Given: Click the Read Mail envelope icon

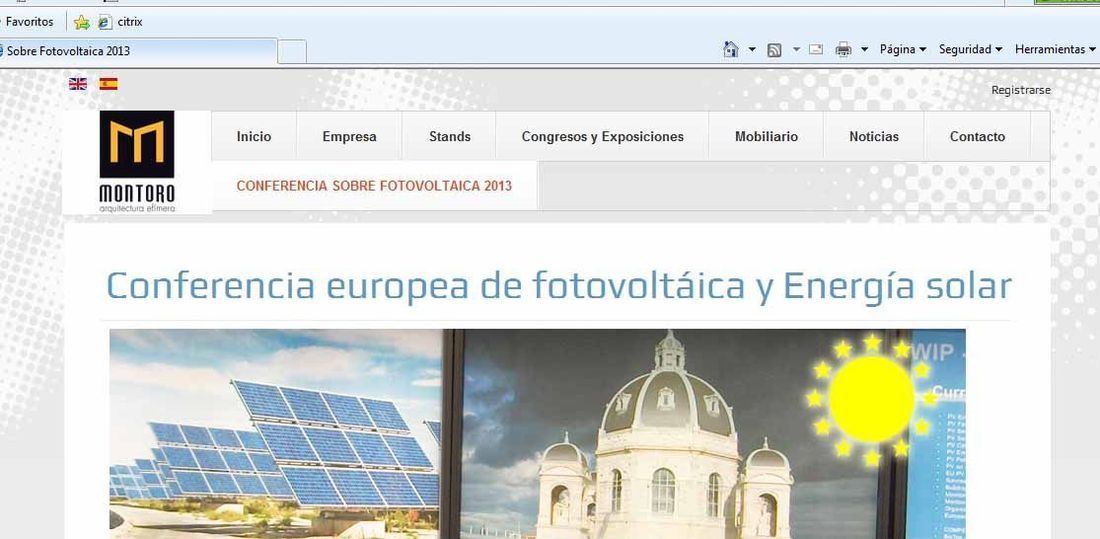Looking at the screenshot, I should (x=816, y=49).
